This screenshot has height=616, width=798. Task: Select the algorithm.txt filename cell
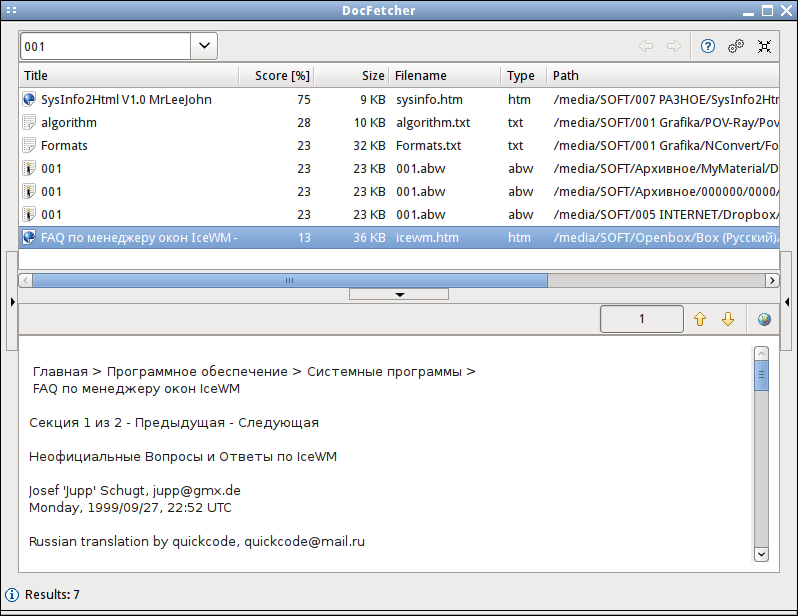pyautogui.click(x=433, y=123)
